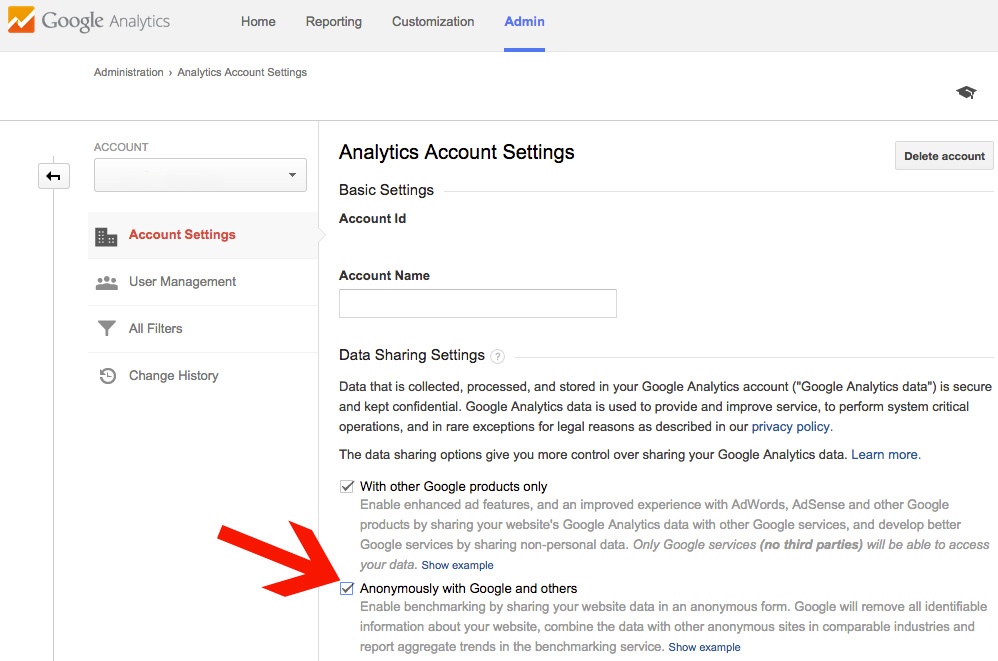Click the Data Sharing Settings help question mark
This screenshot has height=661, width=998.
point(497,356)
